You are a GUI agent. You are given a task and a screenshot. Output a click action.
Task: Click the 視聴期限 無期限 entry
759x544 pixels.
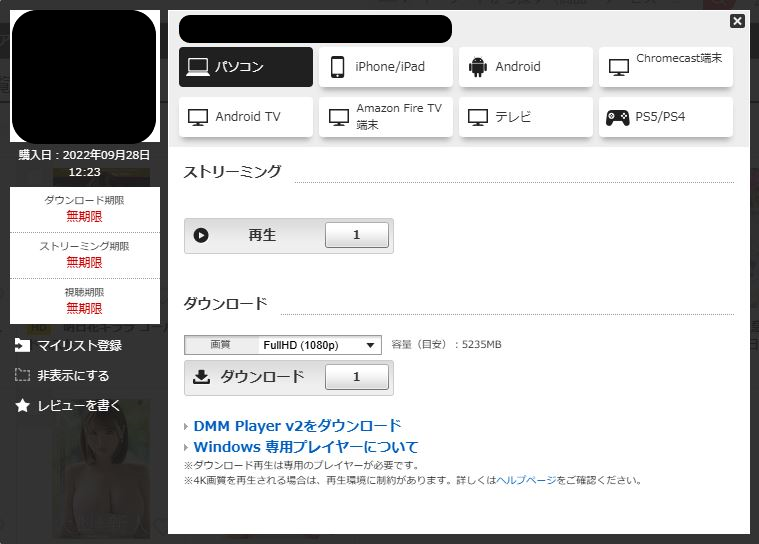point(85,301)
